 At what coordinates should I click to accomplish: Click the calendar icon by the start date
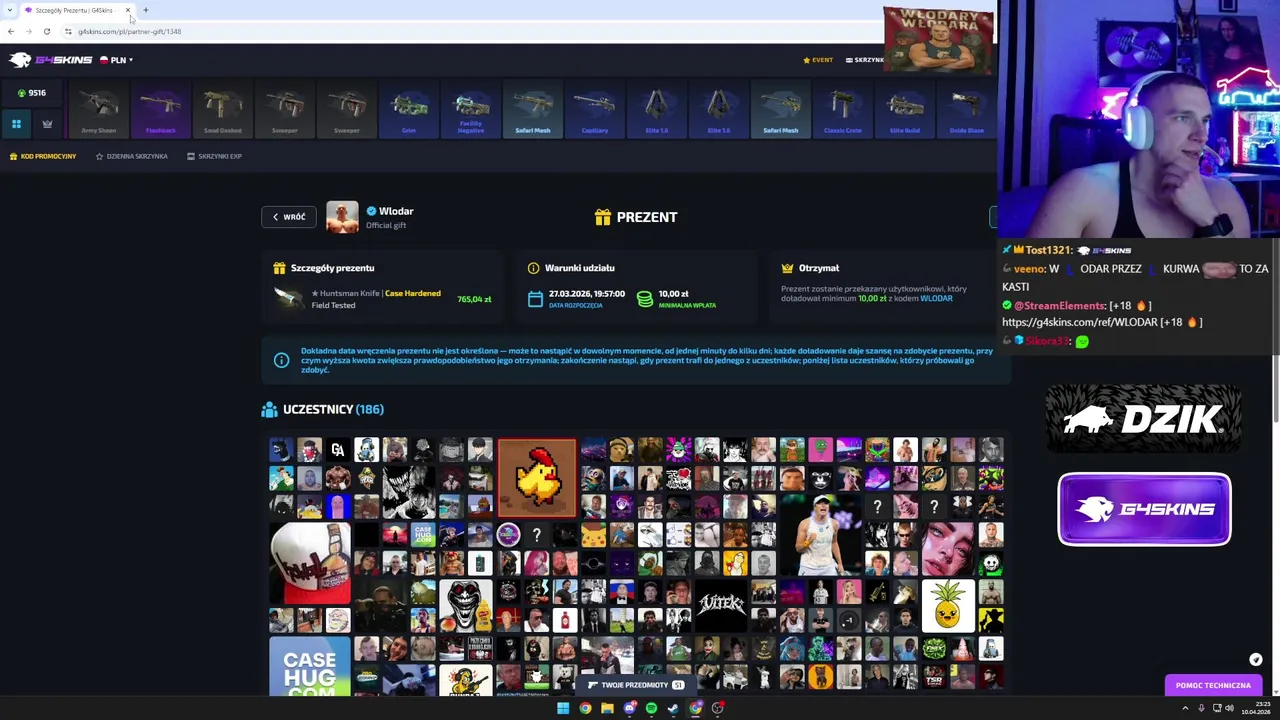coord(535,299)
